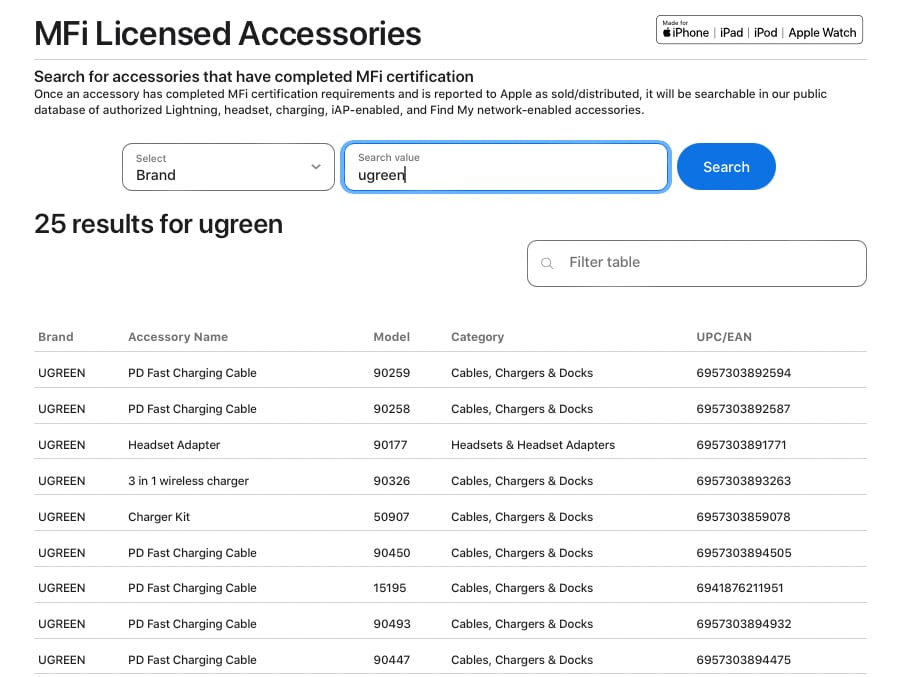This screenshot has height=677, width=905.
Task: Select the 'iPod' label in the badge
Action: coord(765,32)
